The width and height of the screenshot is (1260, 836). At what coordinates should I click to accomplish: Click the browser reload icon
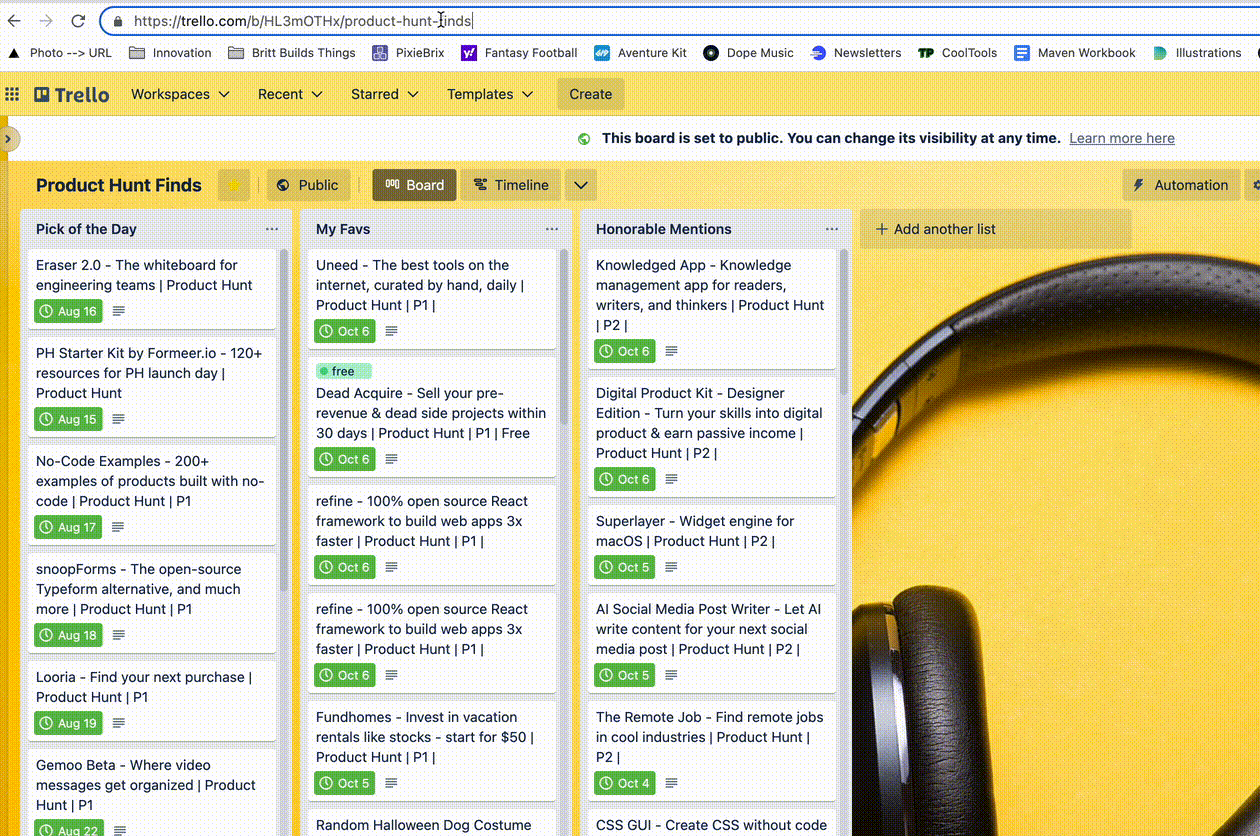click(x=78, y=20)
